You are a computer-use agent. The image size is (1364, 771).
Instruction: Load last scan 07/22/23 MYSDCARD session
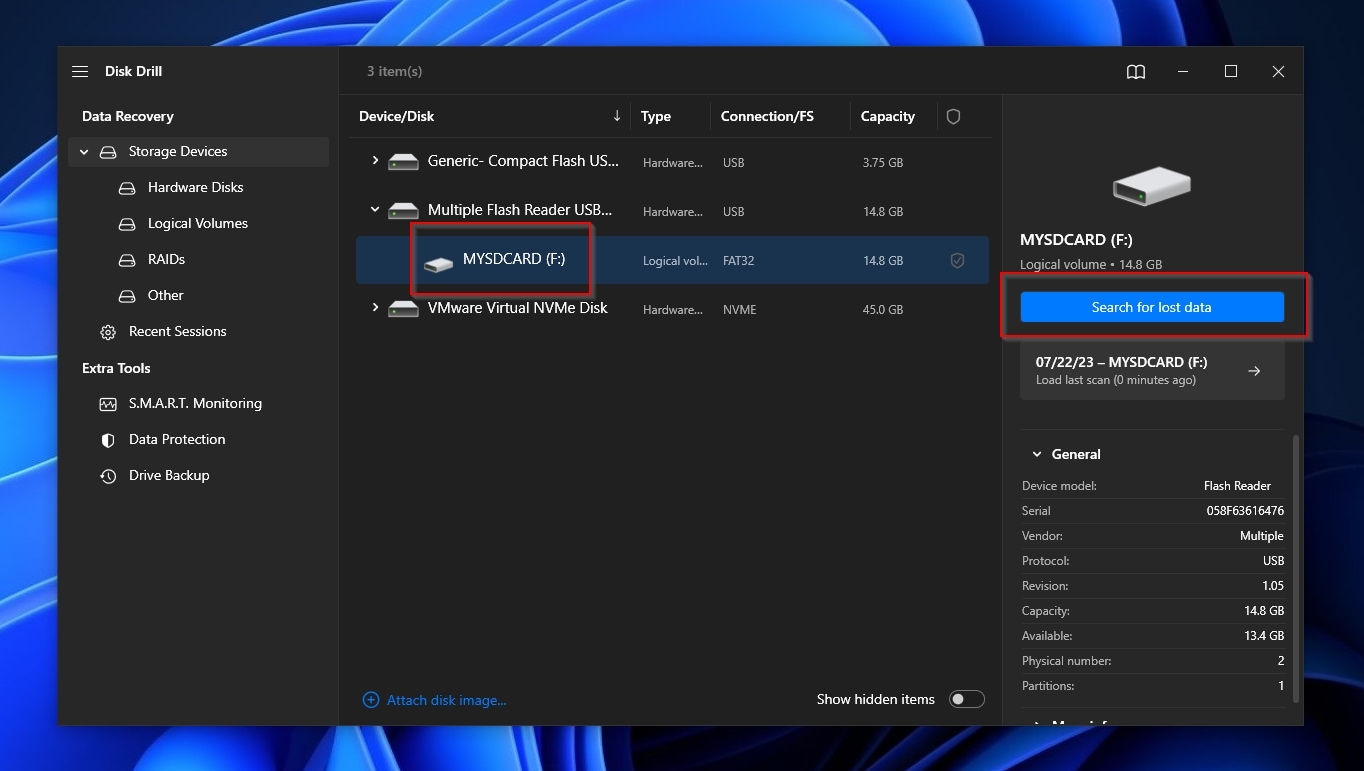1152,371
